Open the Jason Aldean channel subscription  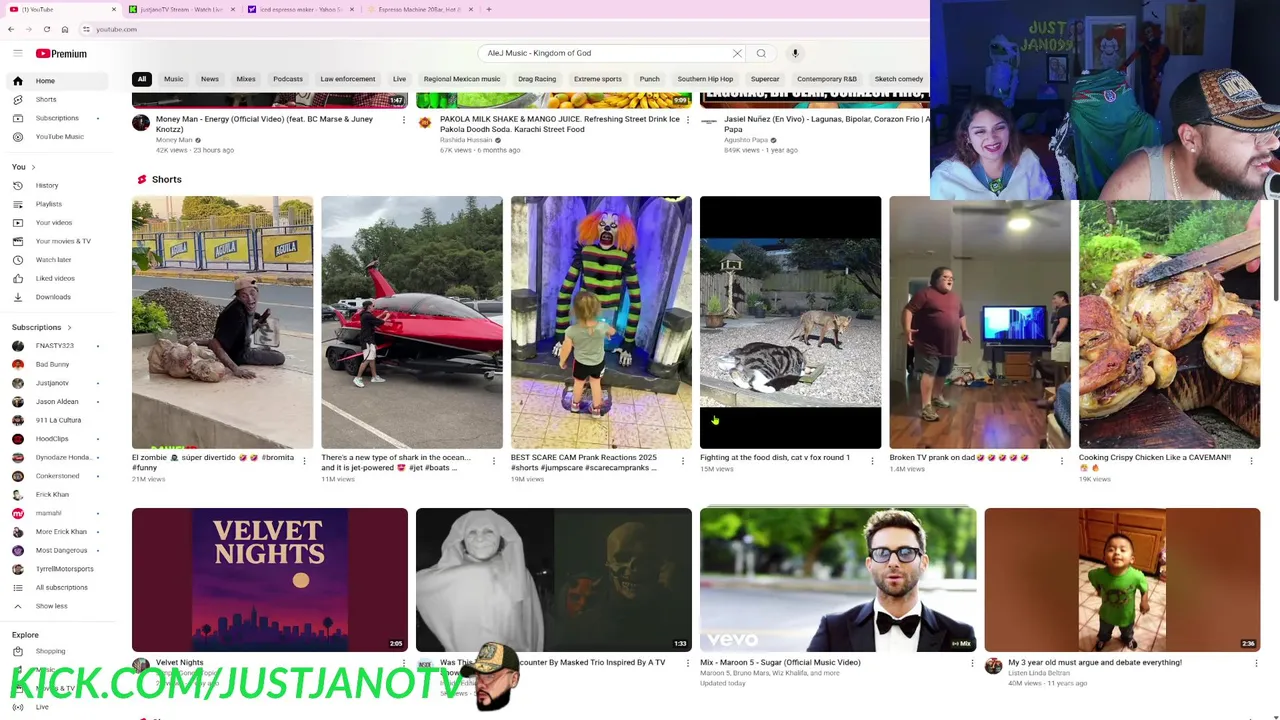[57, 401]
